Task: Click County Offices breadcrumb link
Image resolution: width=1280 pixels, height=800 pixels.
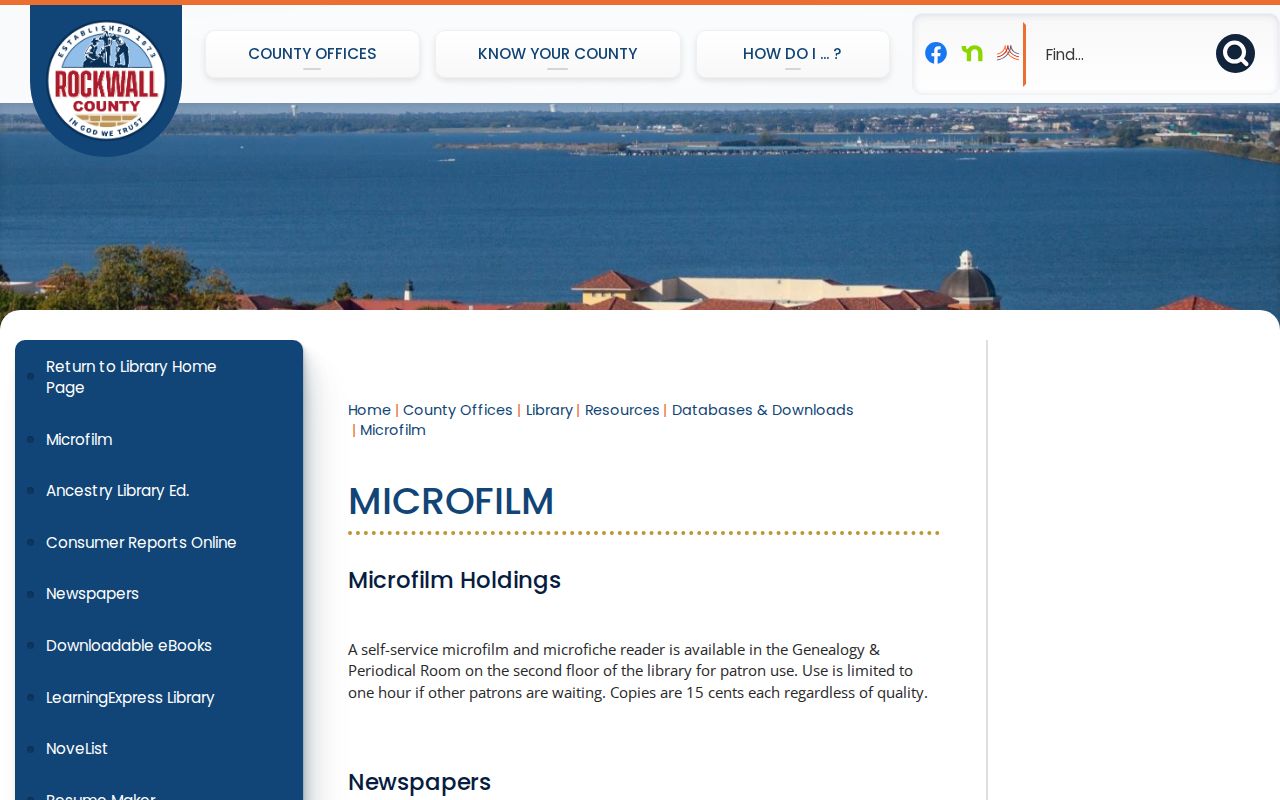Action: coord(457,410)
